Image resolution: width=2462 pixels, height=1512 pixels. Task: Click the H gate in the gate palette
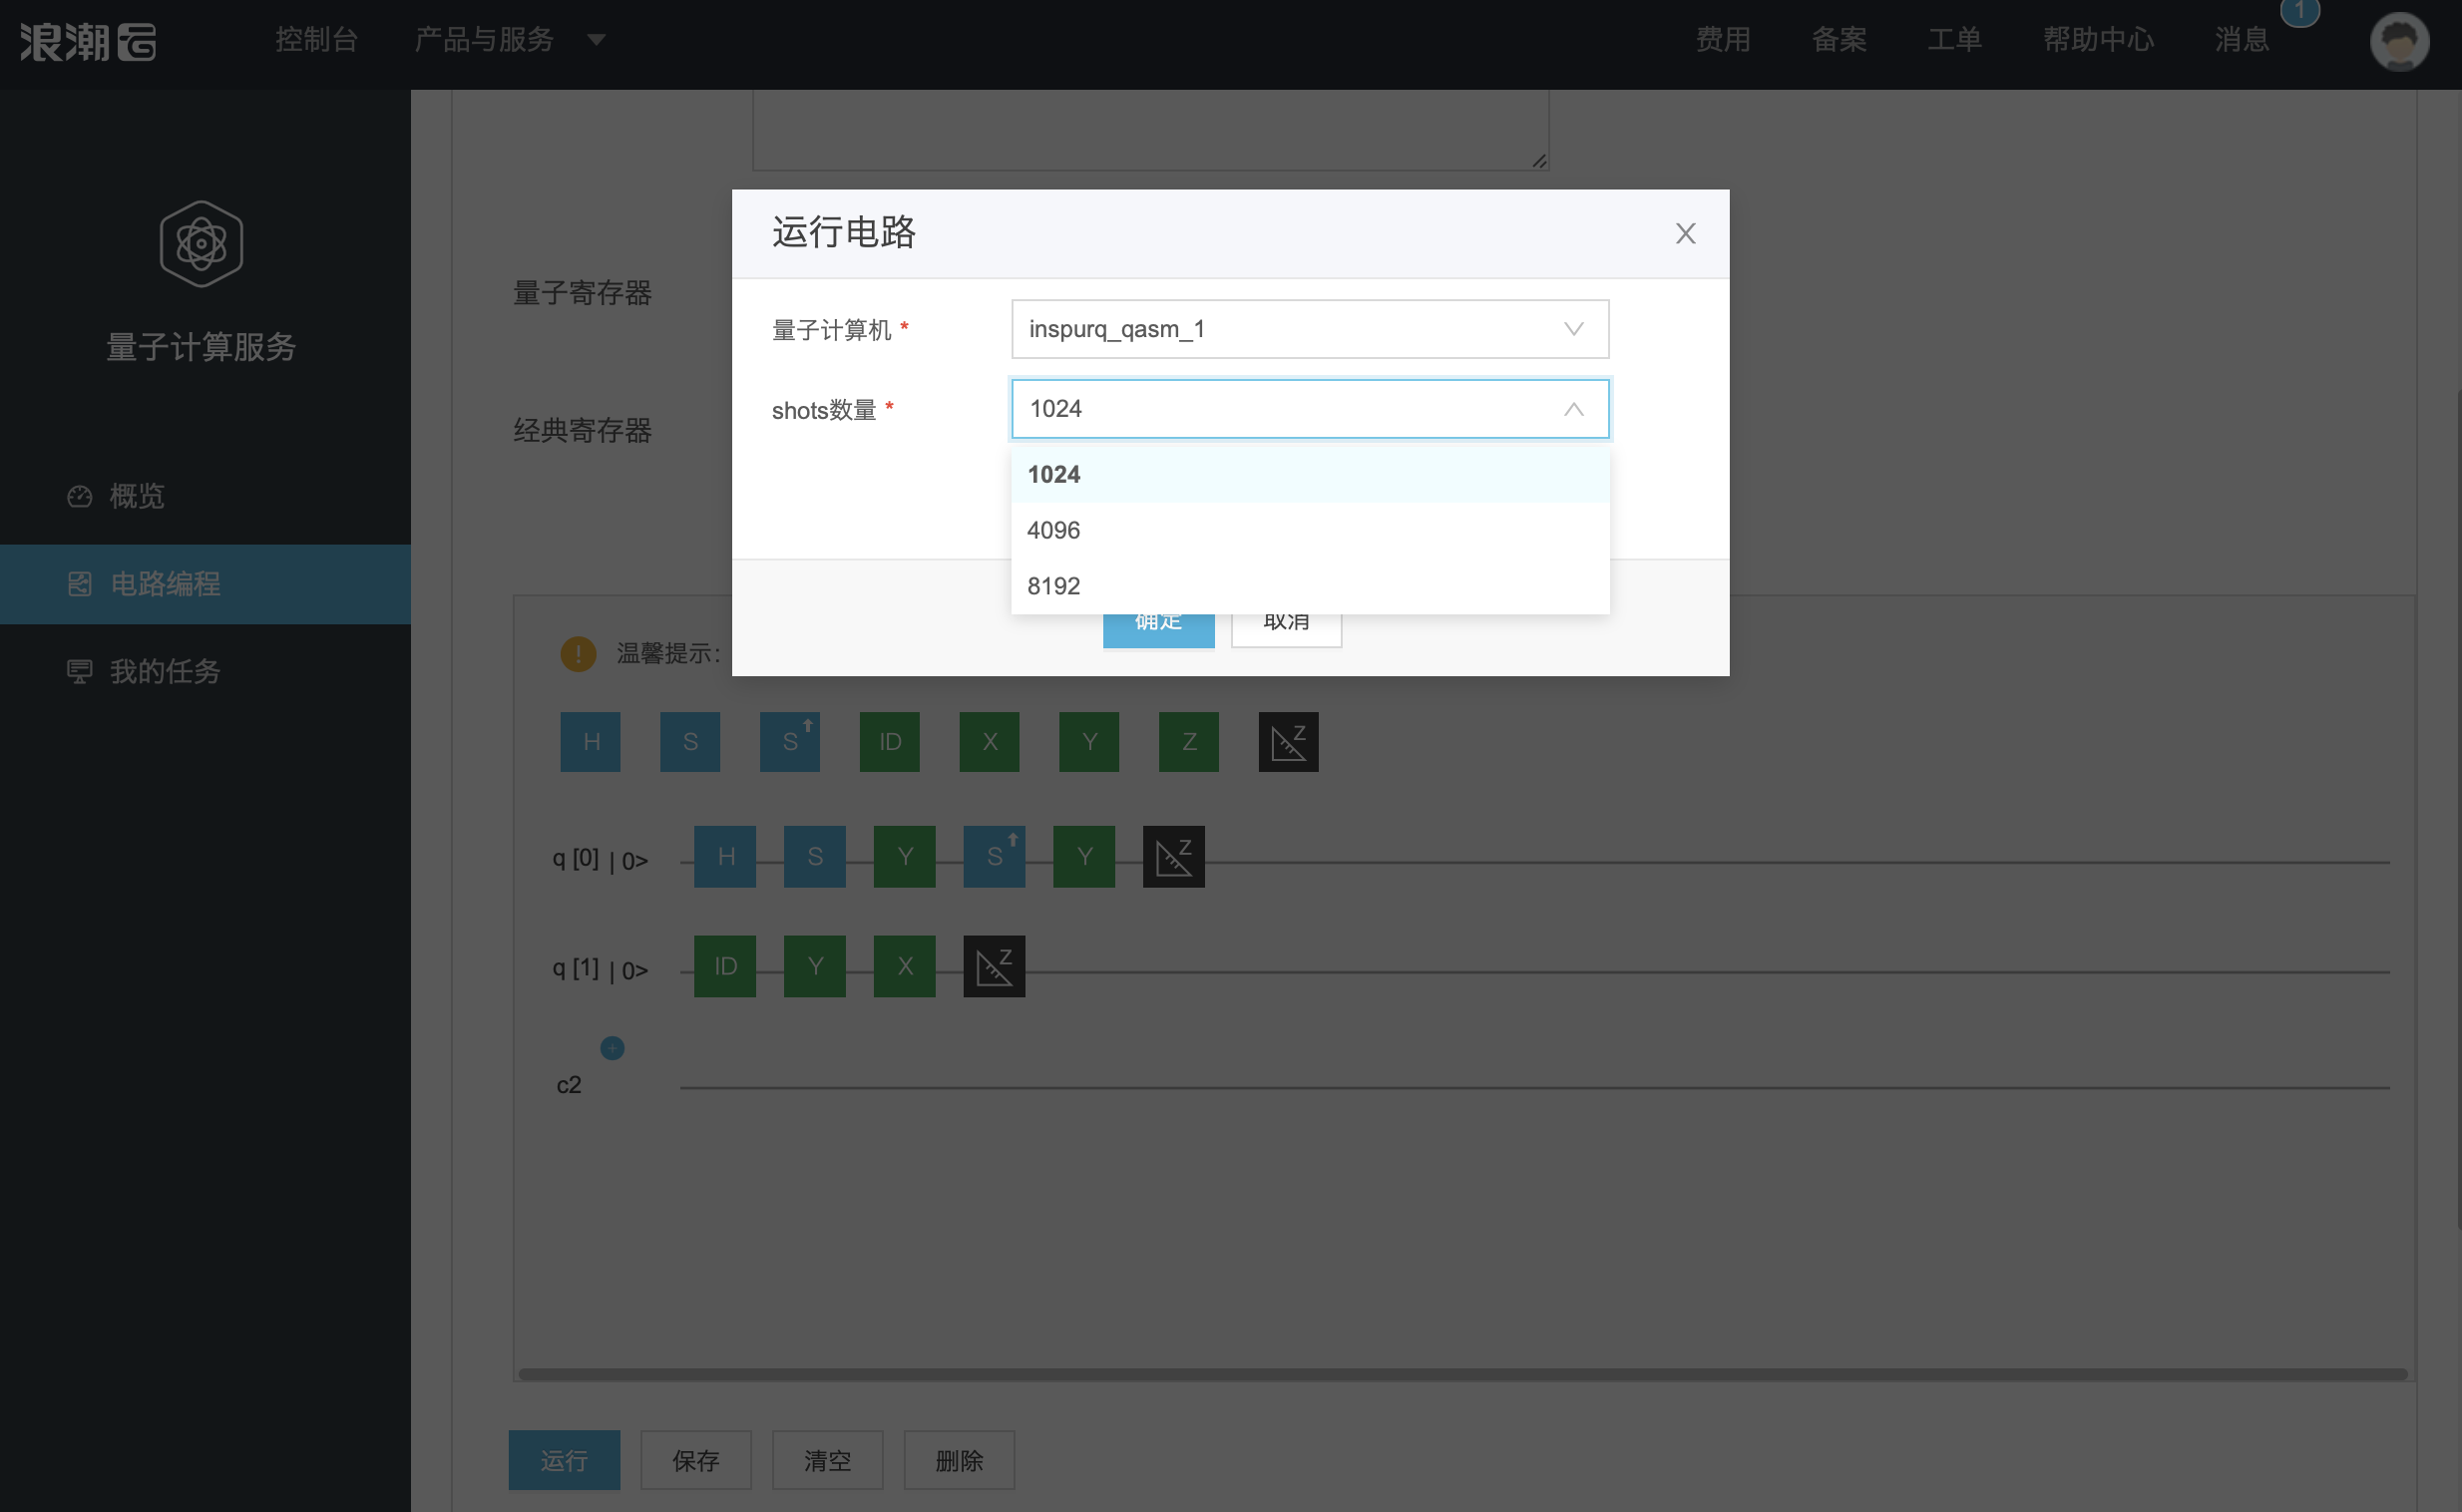(x=590, y=741)
